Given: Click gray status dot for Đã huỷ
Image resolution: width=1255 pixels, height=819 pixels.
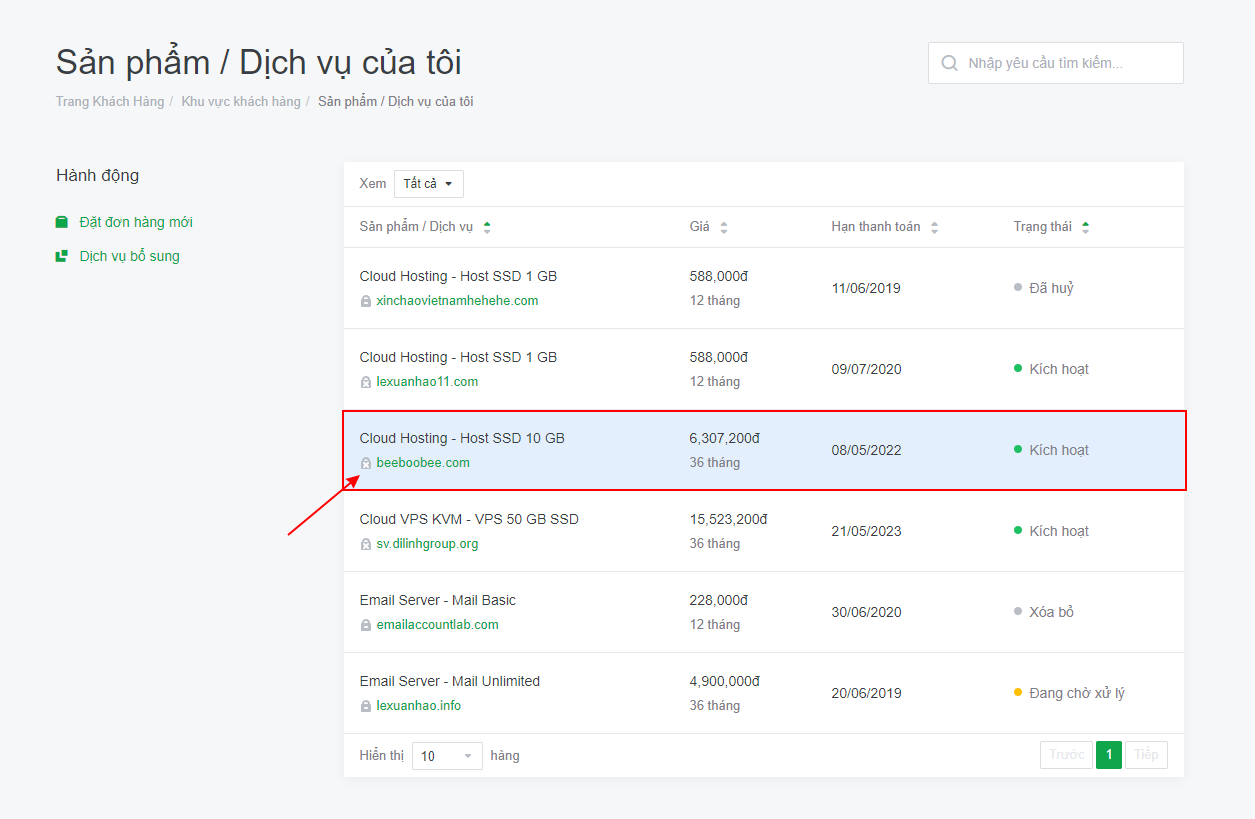Looking at the screenshot, I should 1018,287.
